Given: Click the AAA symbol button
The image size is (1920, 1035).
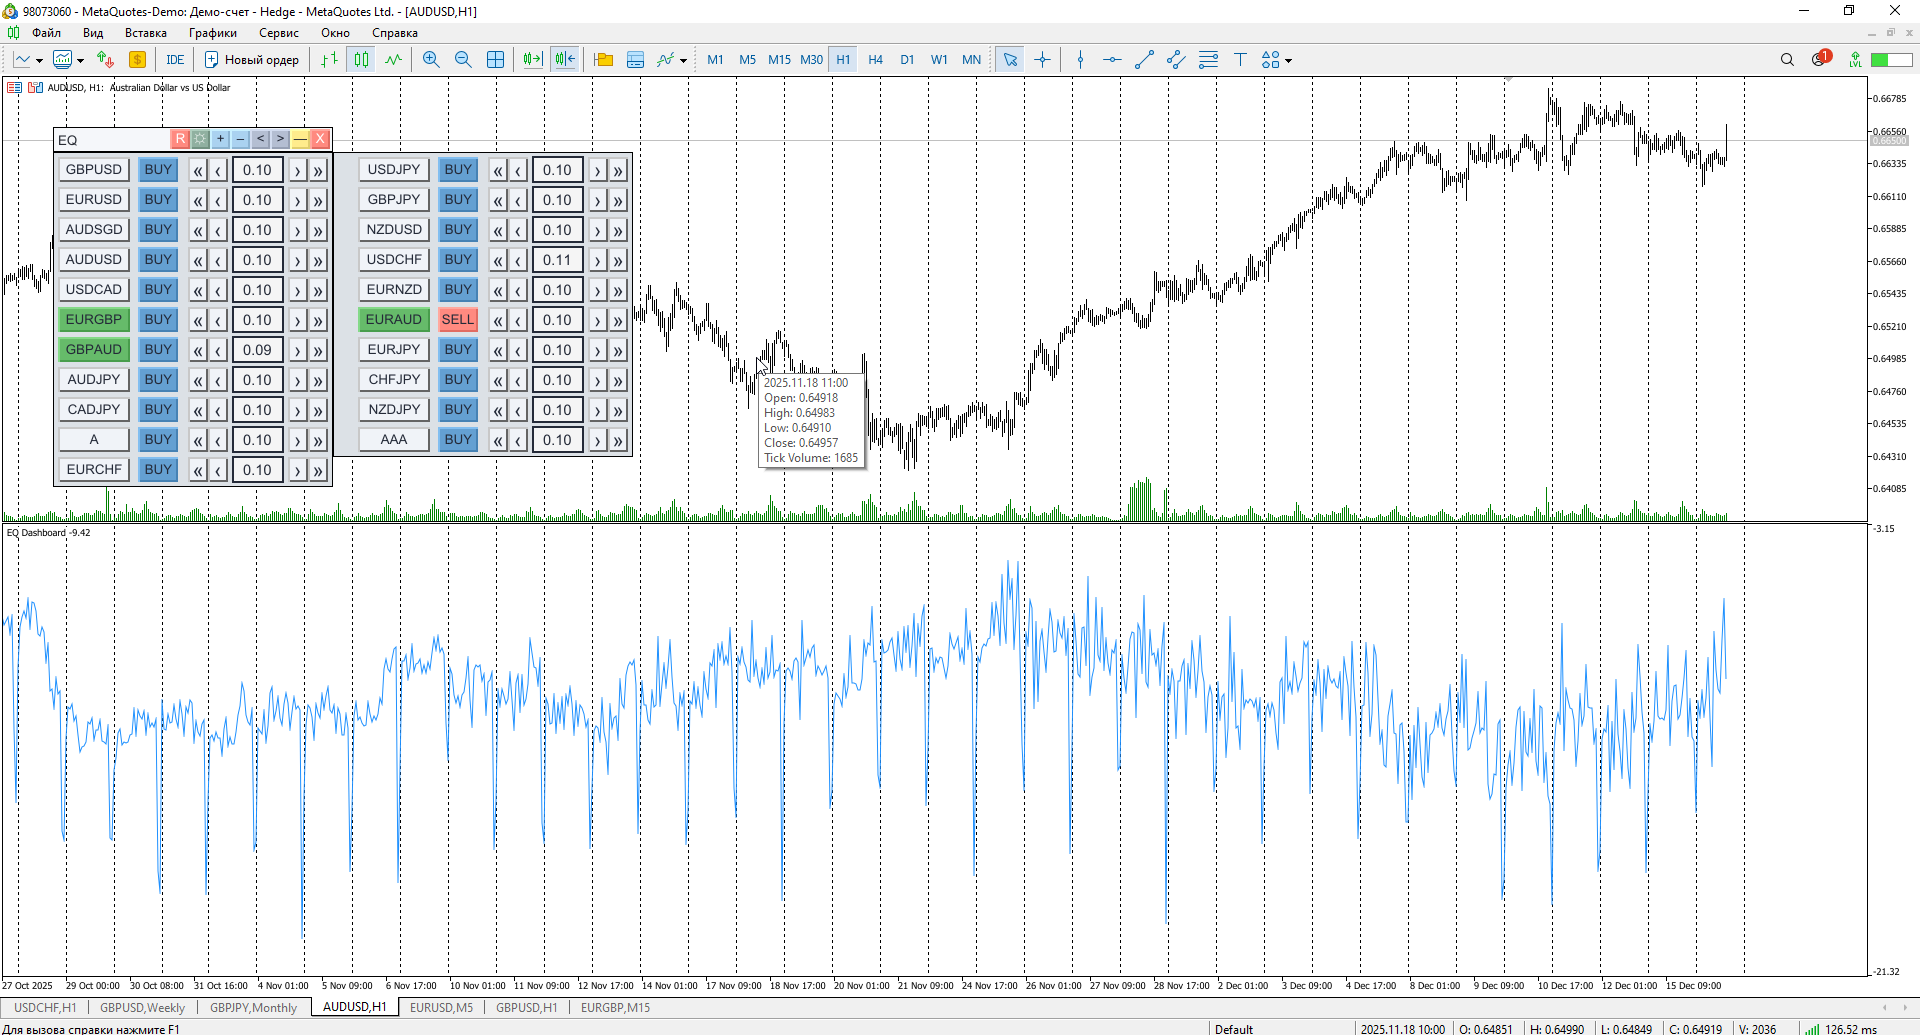Looking at the screenshot, I should [x=394, y=440].
